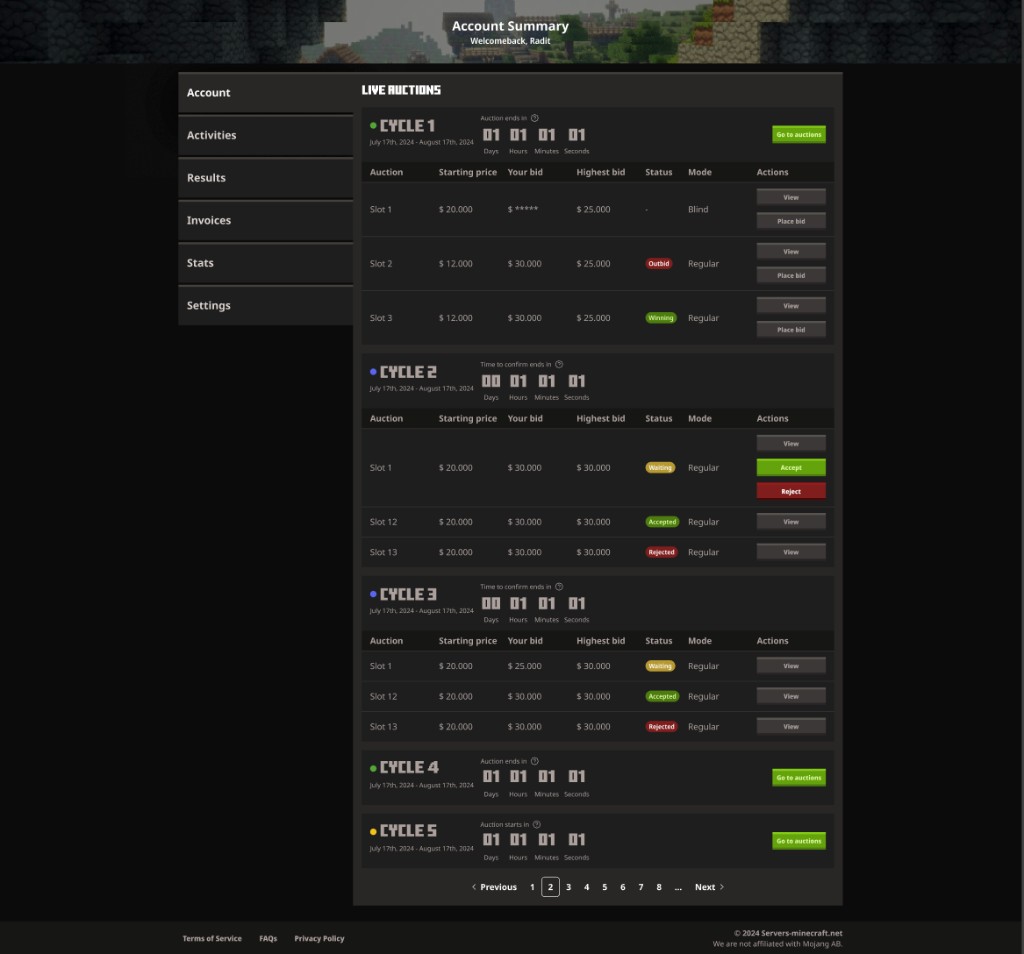
Task: Switch to the Results sidebar tab
Action: [266, 178]
